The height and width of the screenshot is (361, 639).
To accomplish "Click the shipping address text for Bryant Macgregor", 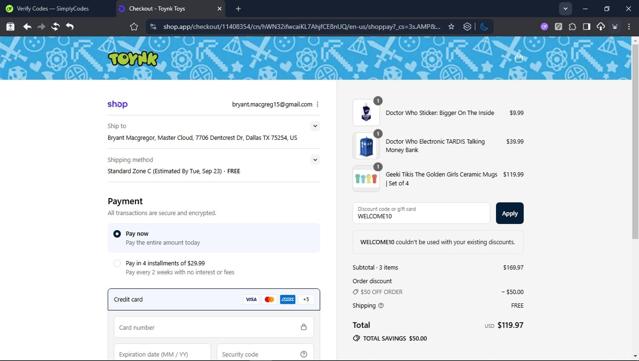I will [x=202, y=138].
